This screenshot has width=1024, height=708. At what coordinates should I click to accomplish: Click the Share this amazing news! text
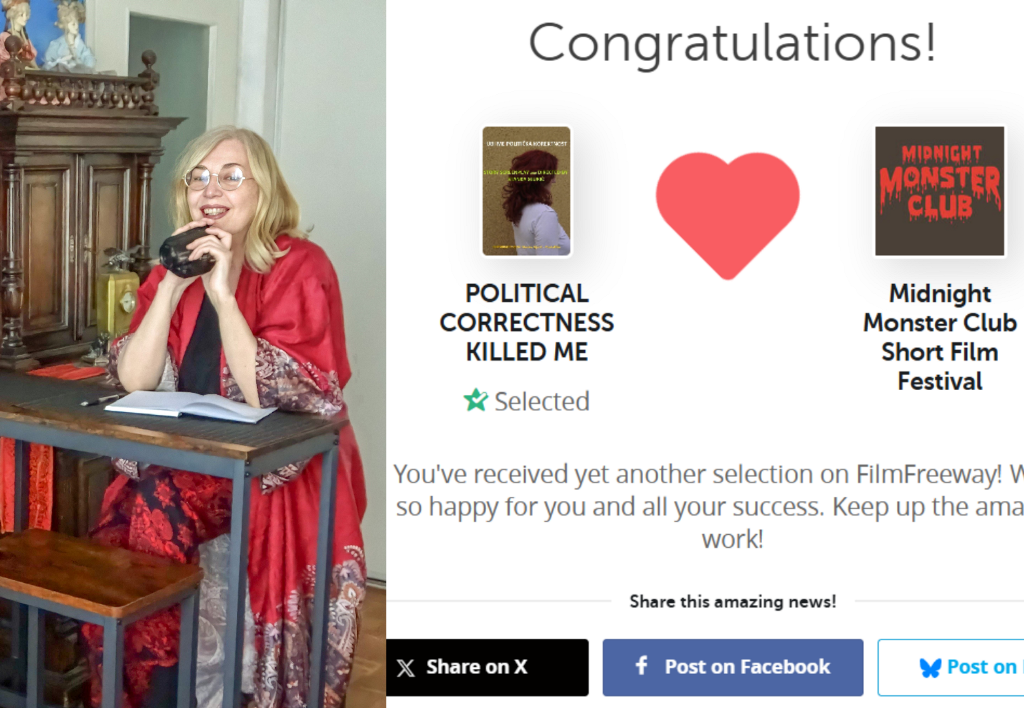(732, 601)
